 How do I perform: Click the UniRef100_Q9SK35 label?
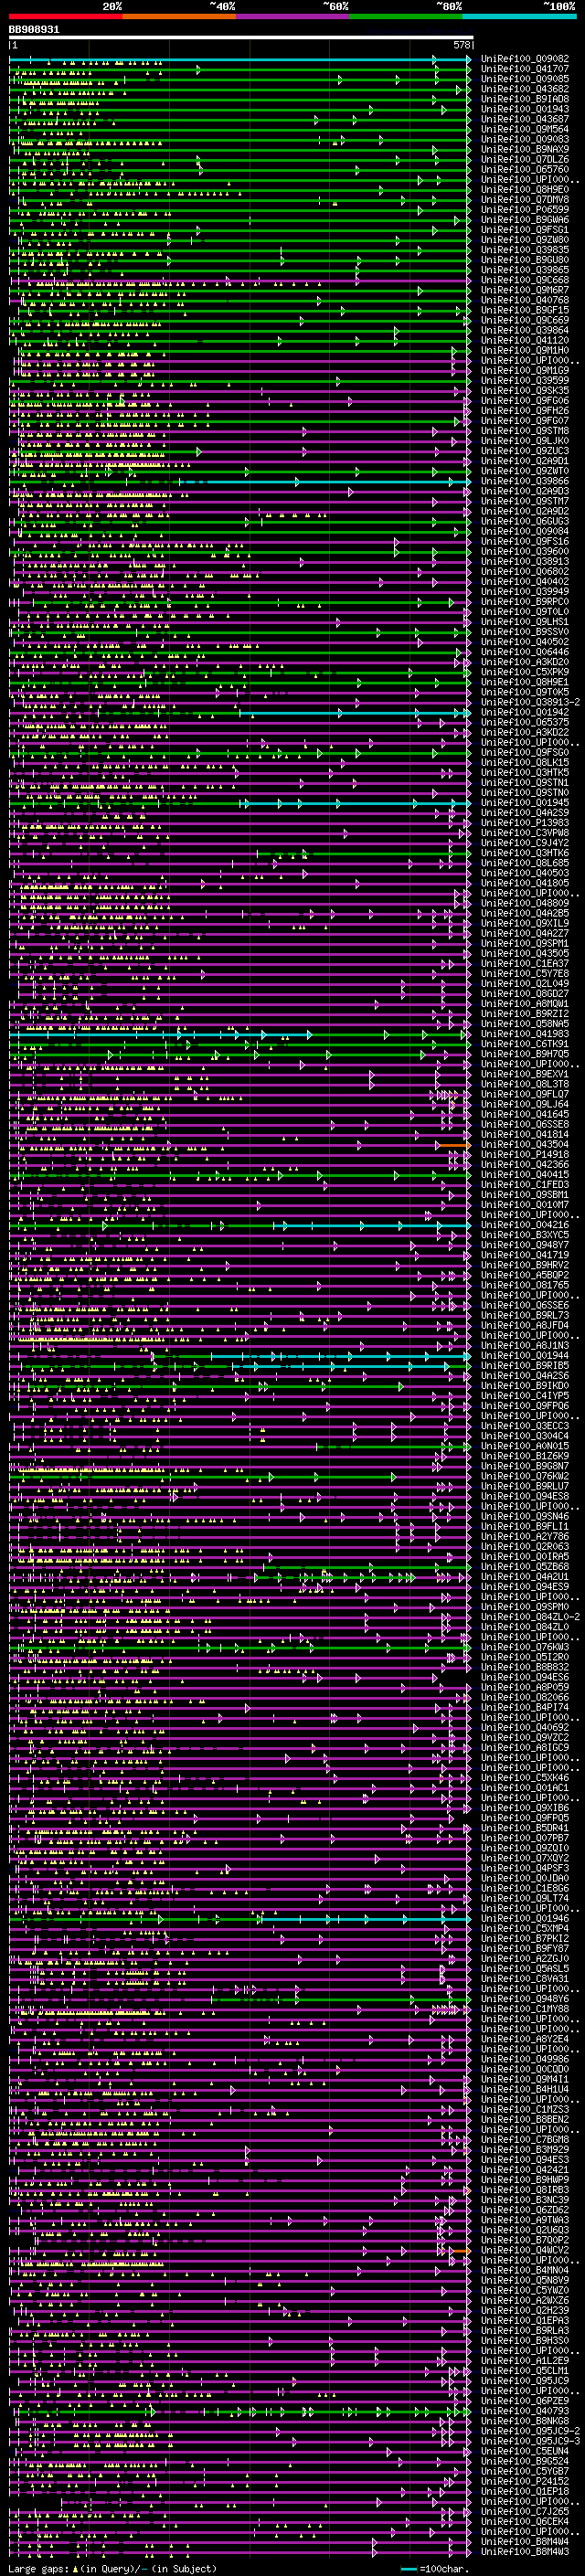coord(525,391)
